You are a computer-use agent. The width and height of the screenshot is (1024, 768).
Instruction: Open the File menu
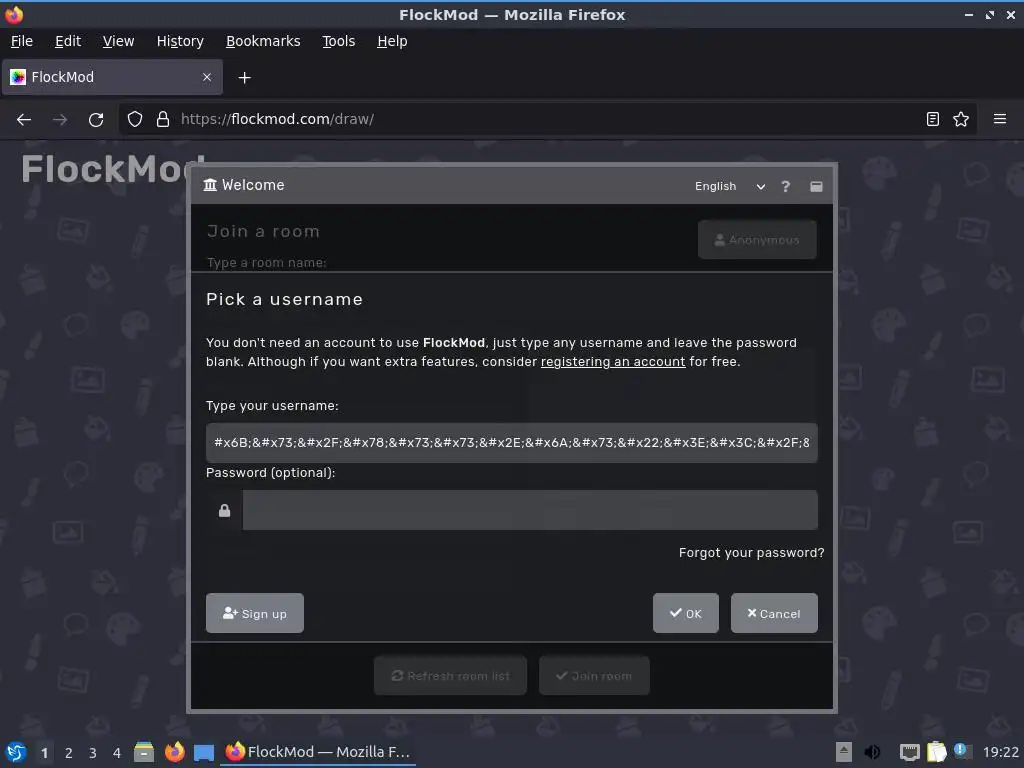(x=22, y=41)
